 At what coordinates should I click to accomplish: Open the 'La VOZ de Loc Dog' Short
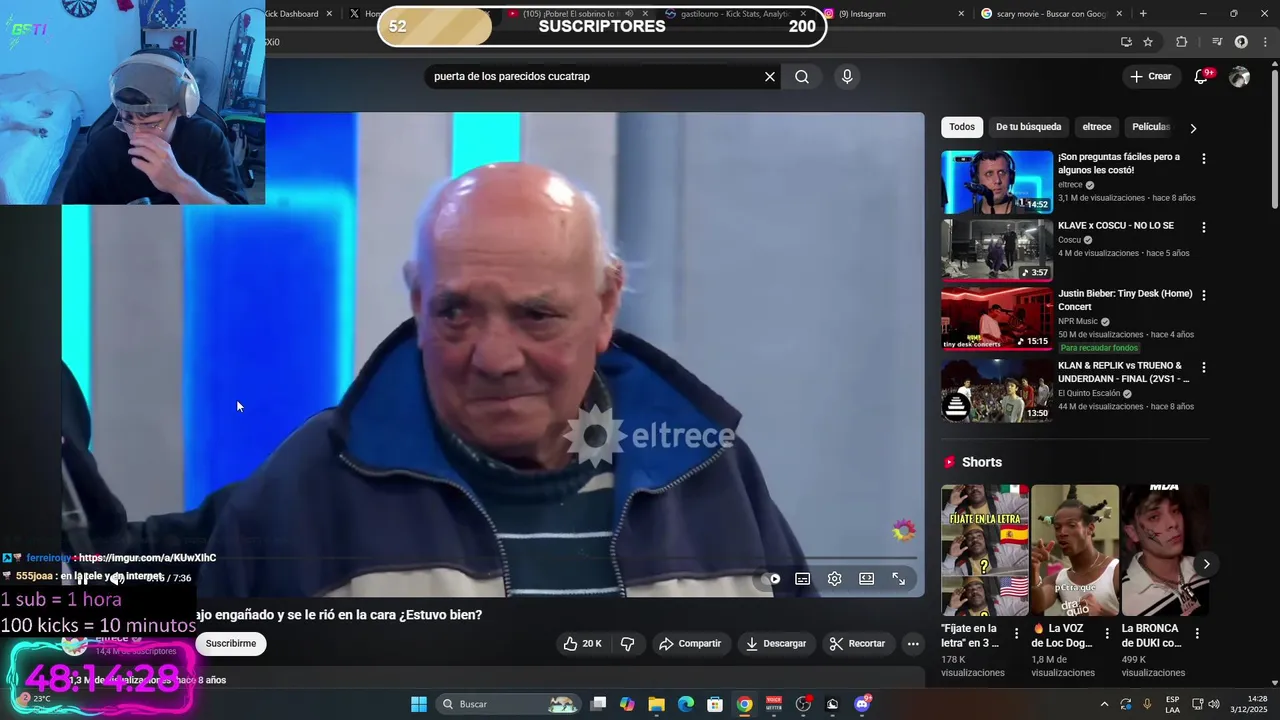click(x=1075, y=550)
